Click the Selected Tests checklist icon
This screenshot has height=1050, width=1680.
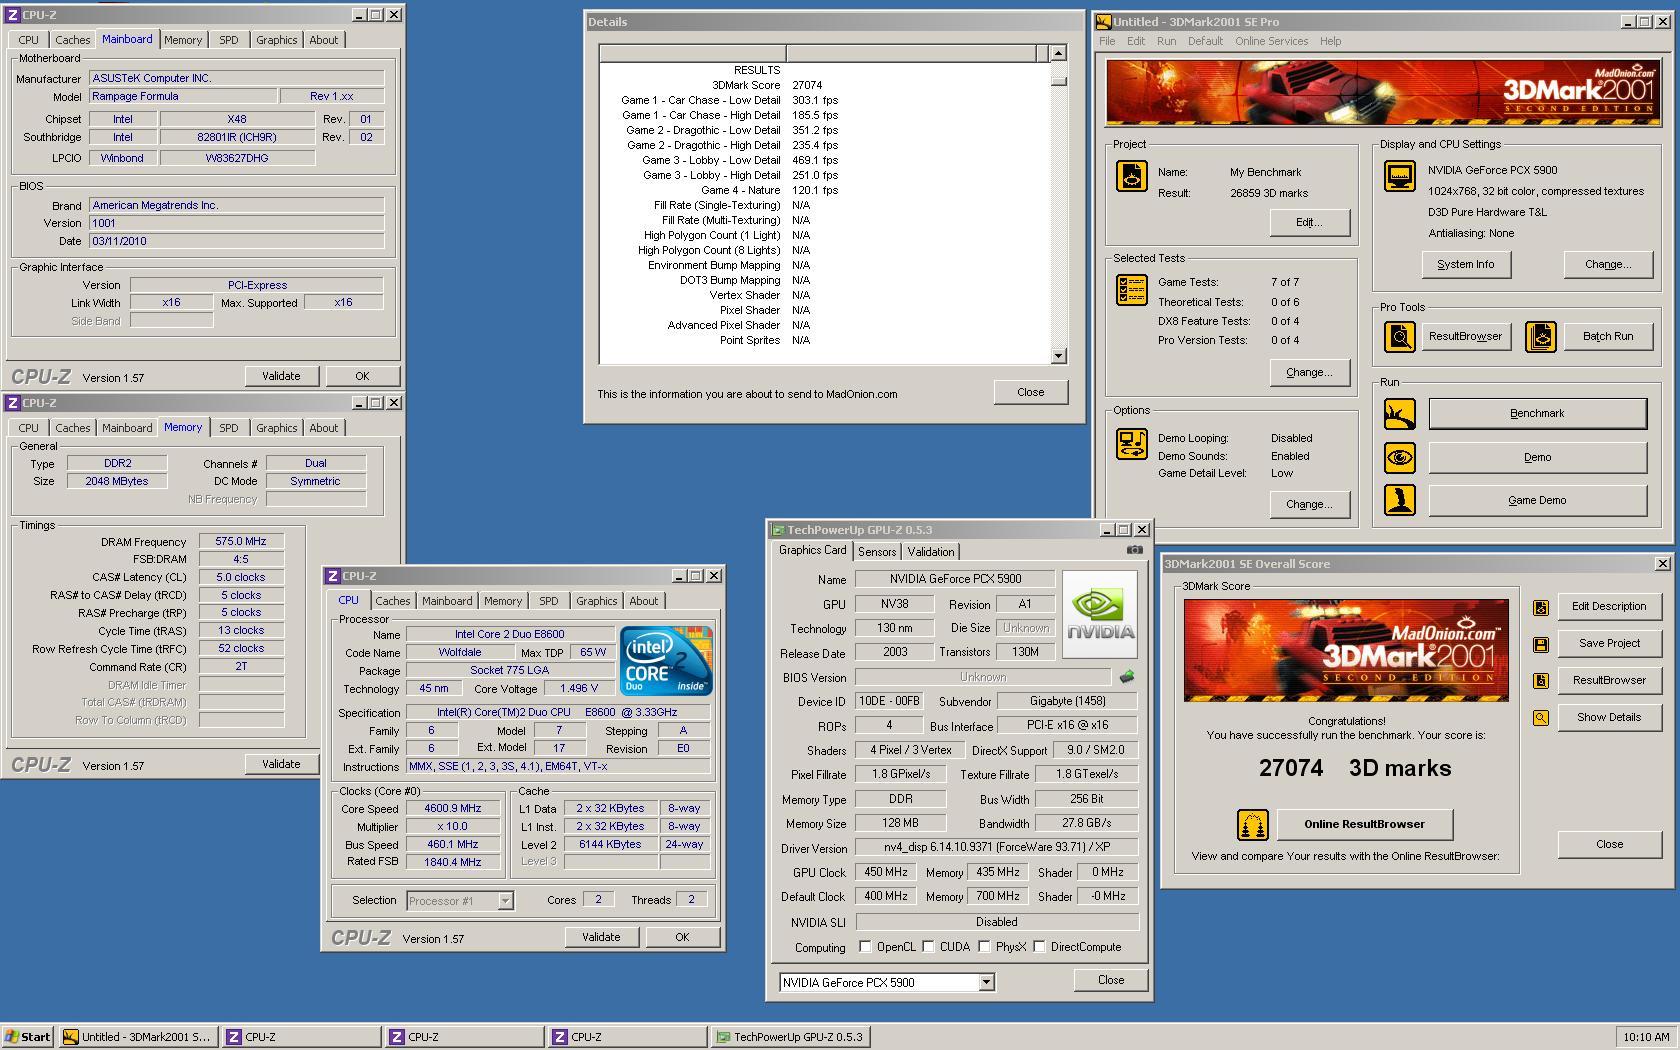(x=1131, y=290)
